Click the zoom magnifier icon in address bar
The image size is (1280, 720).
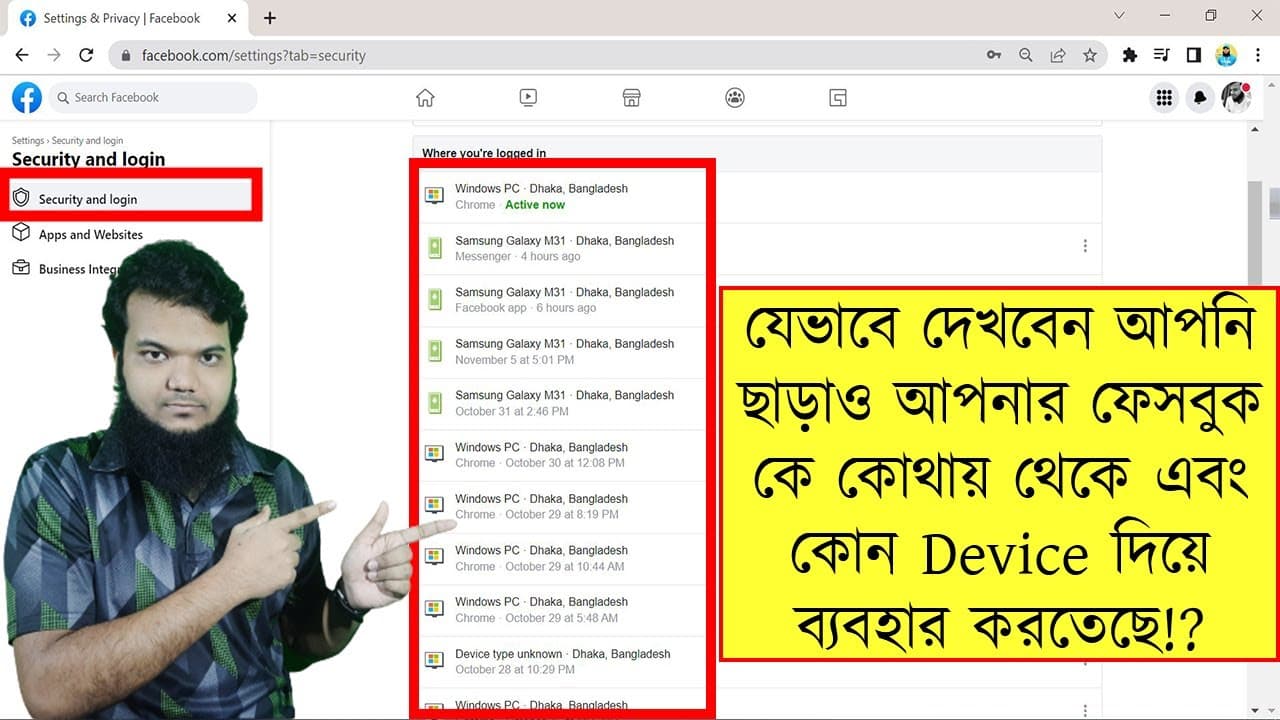tap(1026, 55)
